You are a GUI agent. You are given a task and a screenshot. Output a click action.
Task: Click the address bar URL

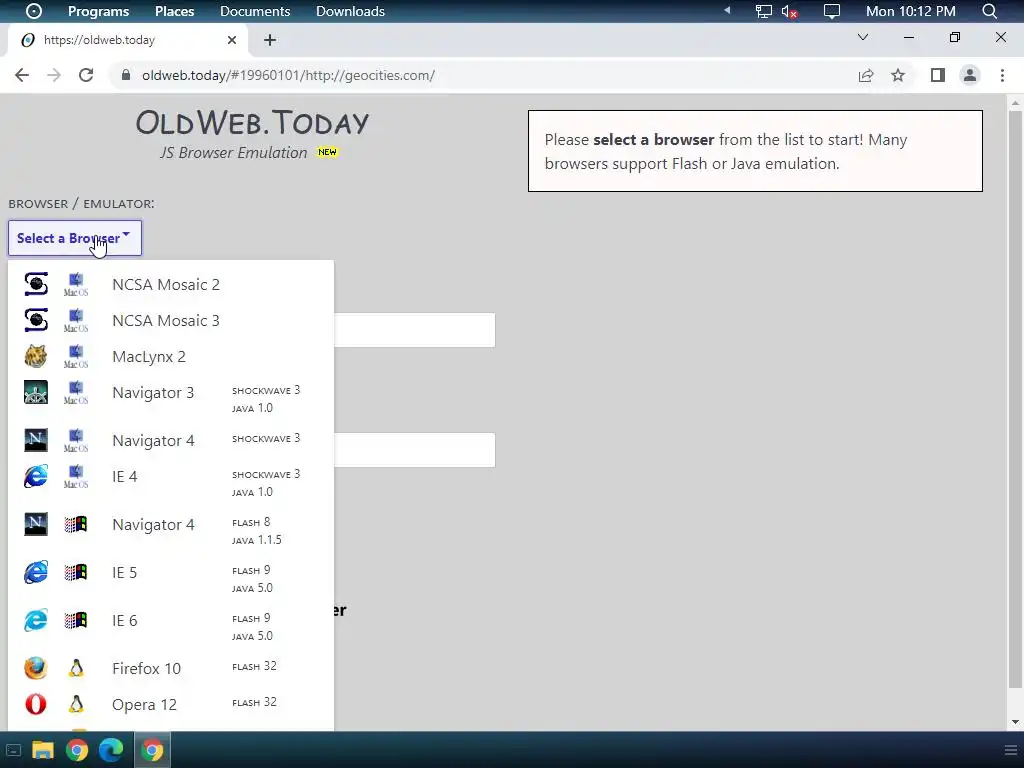click(288, 75)
